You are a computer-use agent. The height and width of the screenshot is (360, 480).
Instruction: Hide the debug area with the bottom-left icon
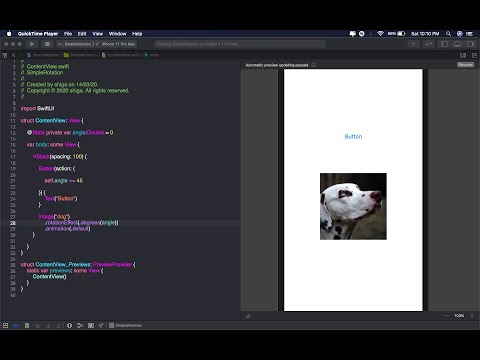[x=5, y=325]
